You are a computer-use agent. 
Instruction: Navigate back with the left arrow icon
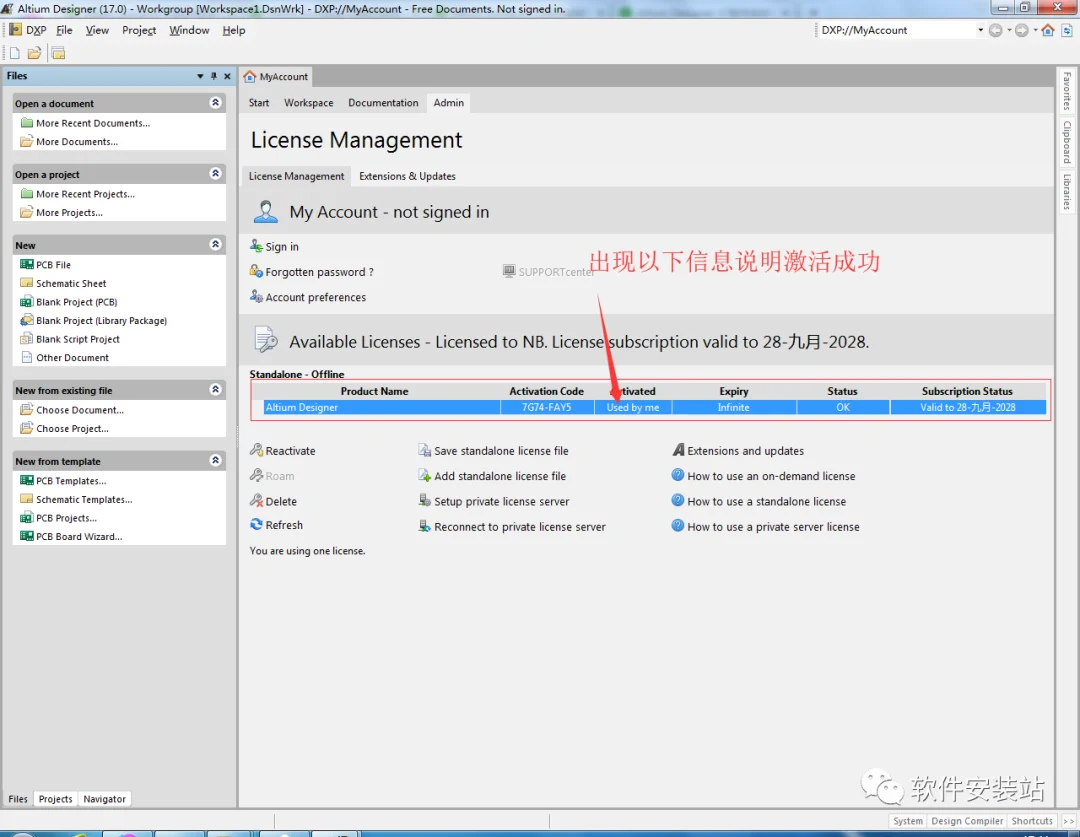[995, 30]
